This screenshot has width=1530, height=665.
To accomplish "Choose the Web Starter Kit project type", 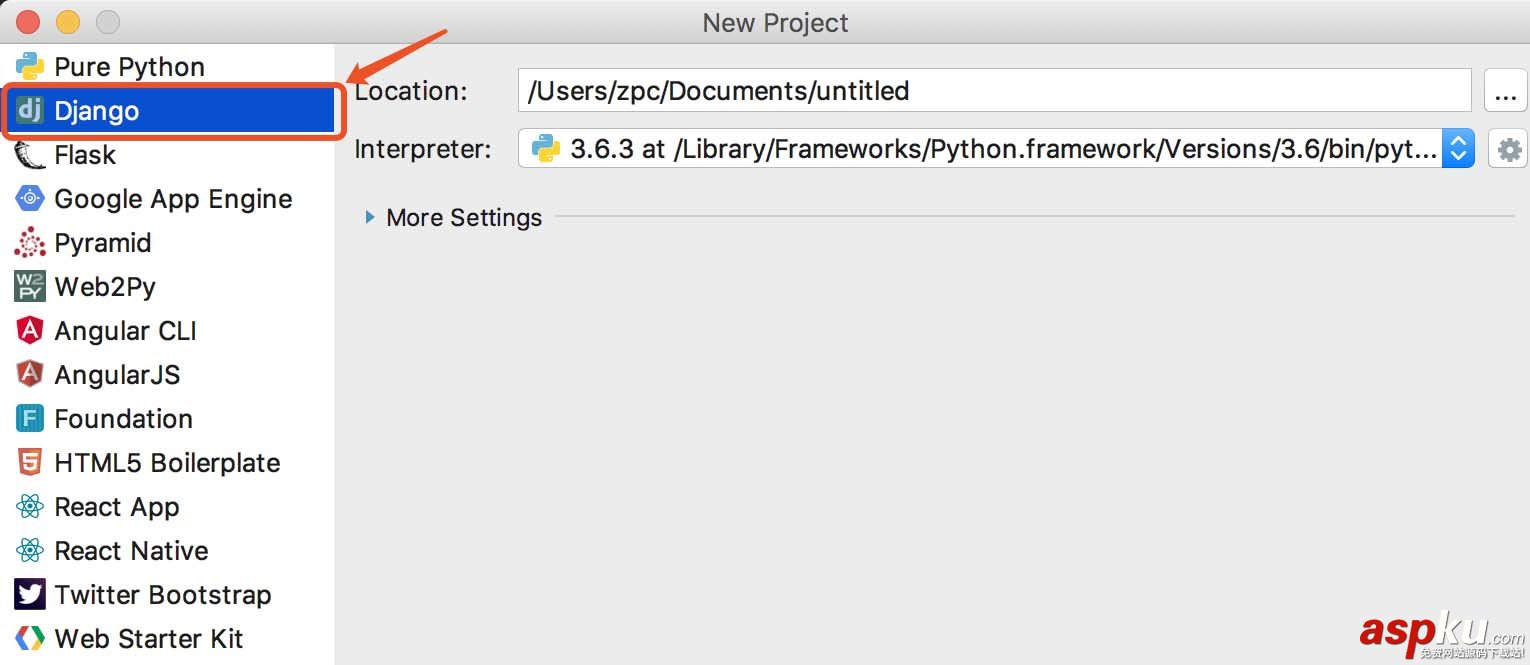I will [x=29, y=638].
